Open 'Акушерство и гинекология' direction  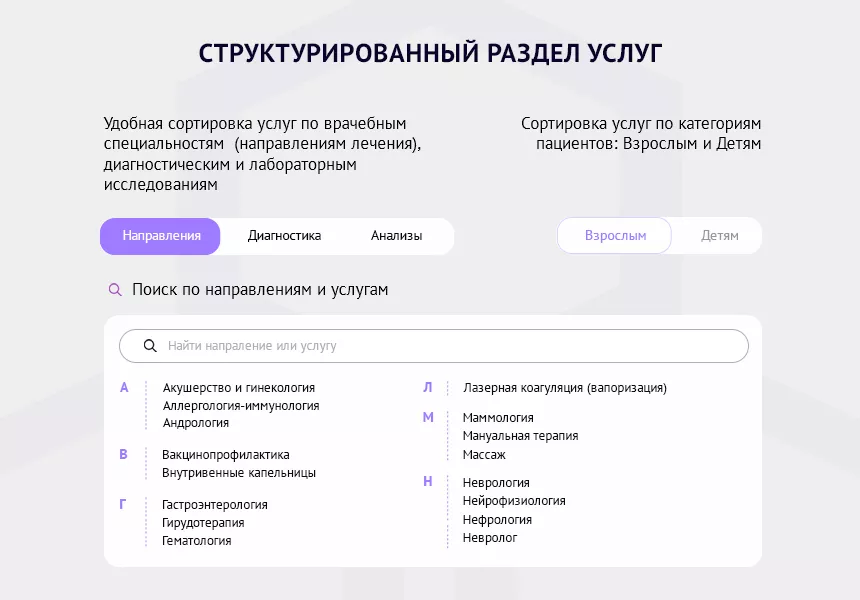click(239, 388)
